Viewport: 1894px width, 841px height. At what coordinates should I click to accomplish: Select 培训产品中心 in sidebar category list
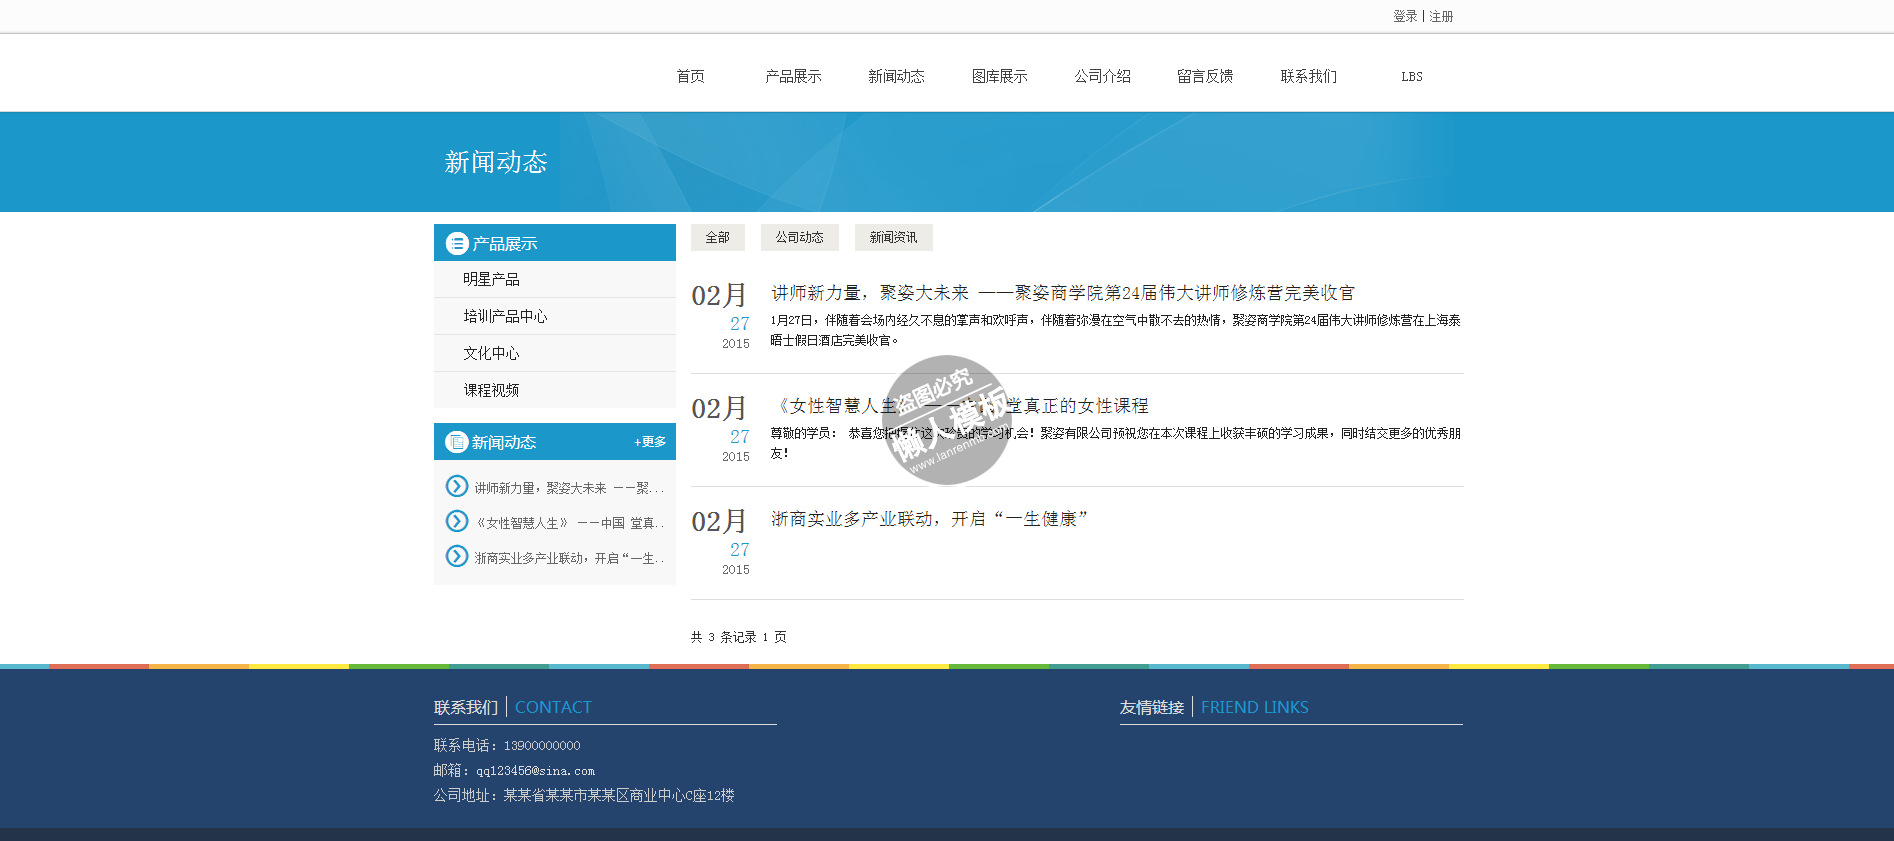point(505,316)
